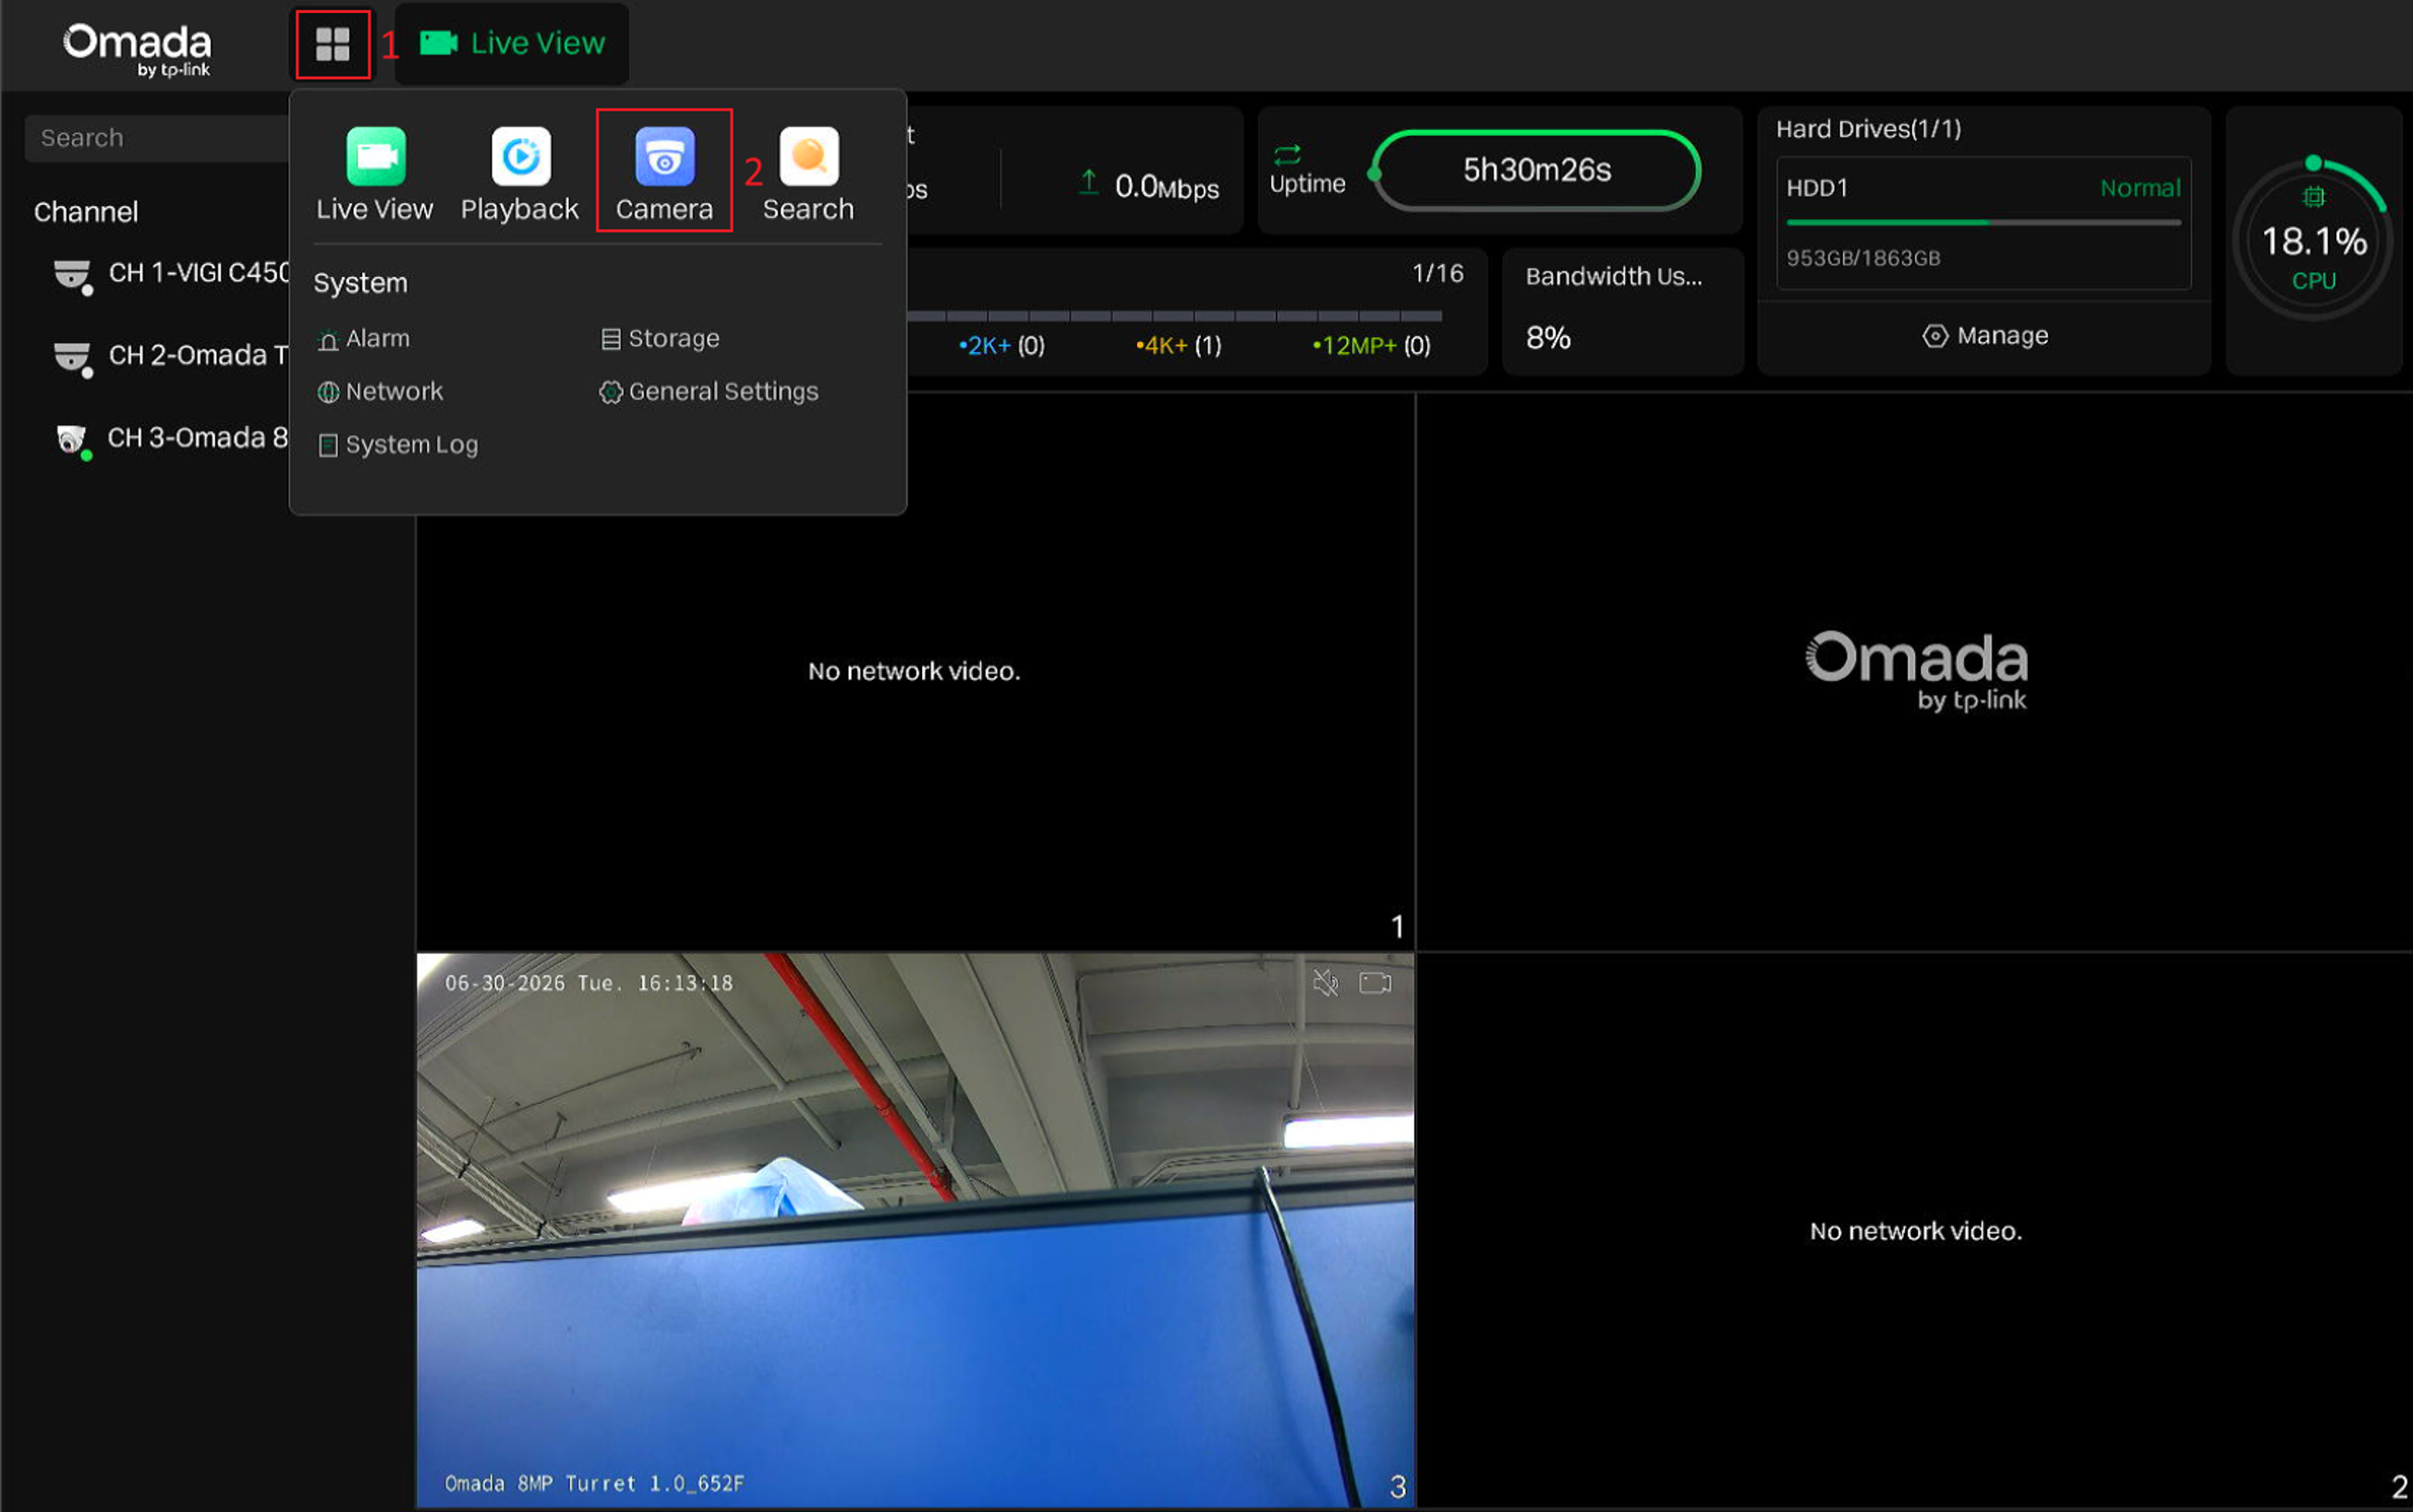Click the CPU chip icon in gauge
The height and width of the screenshot is (1512, 2413).
point(2313,197)
